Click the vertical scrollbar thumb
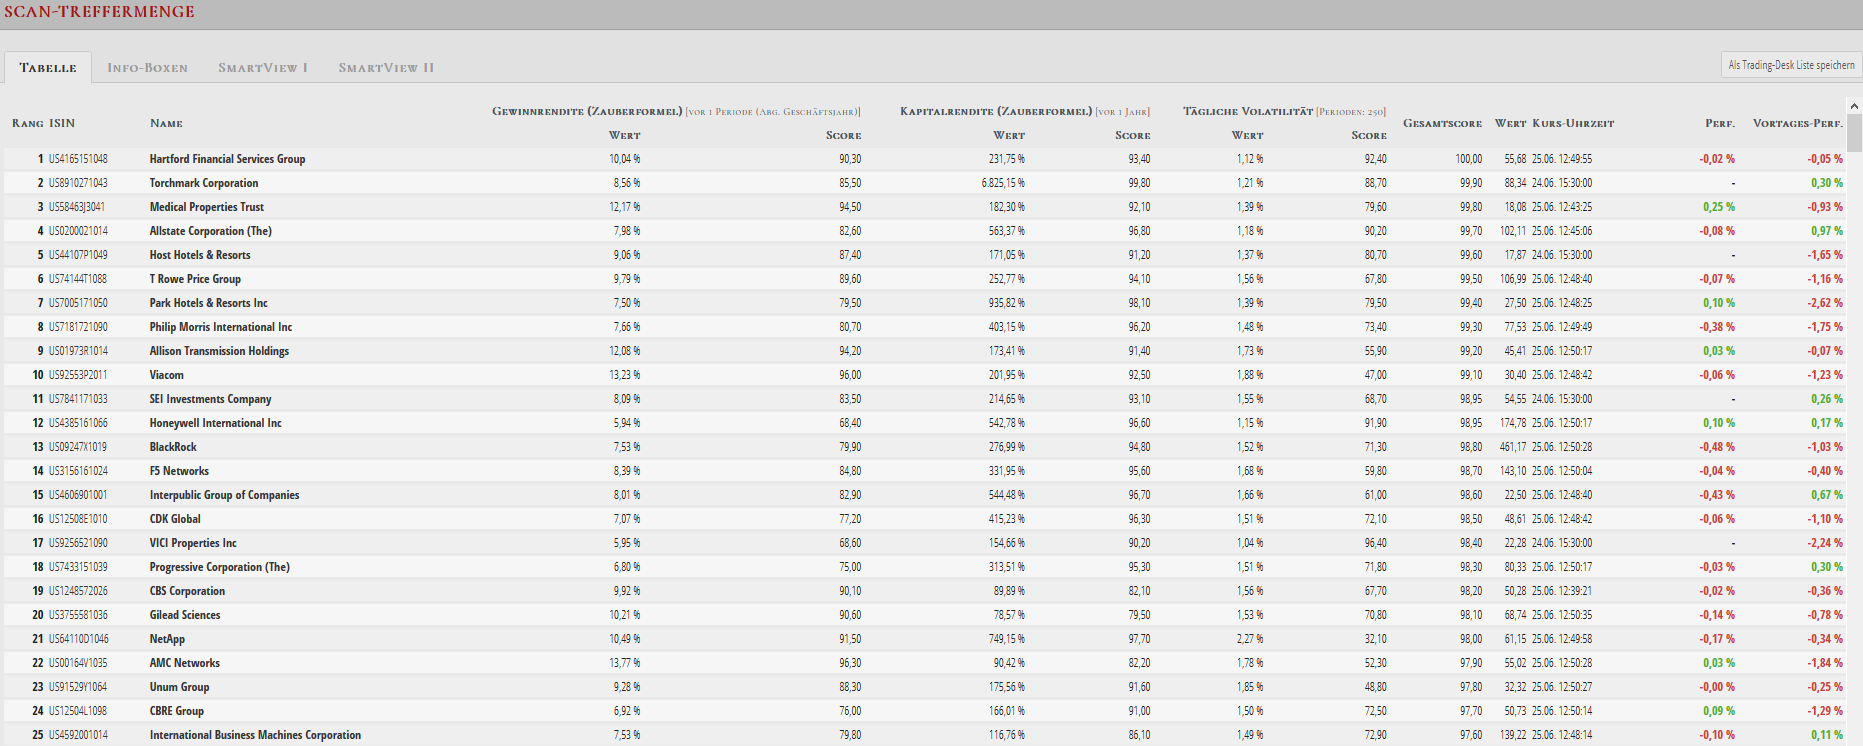Screen dimensions: 1863x746 [x=1854, y=133]
